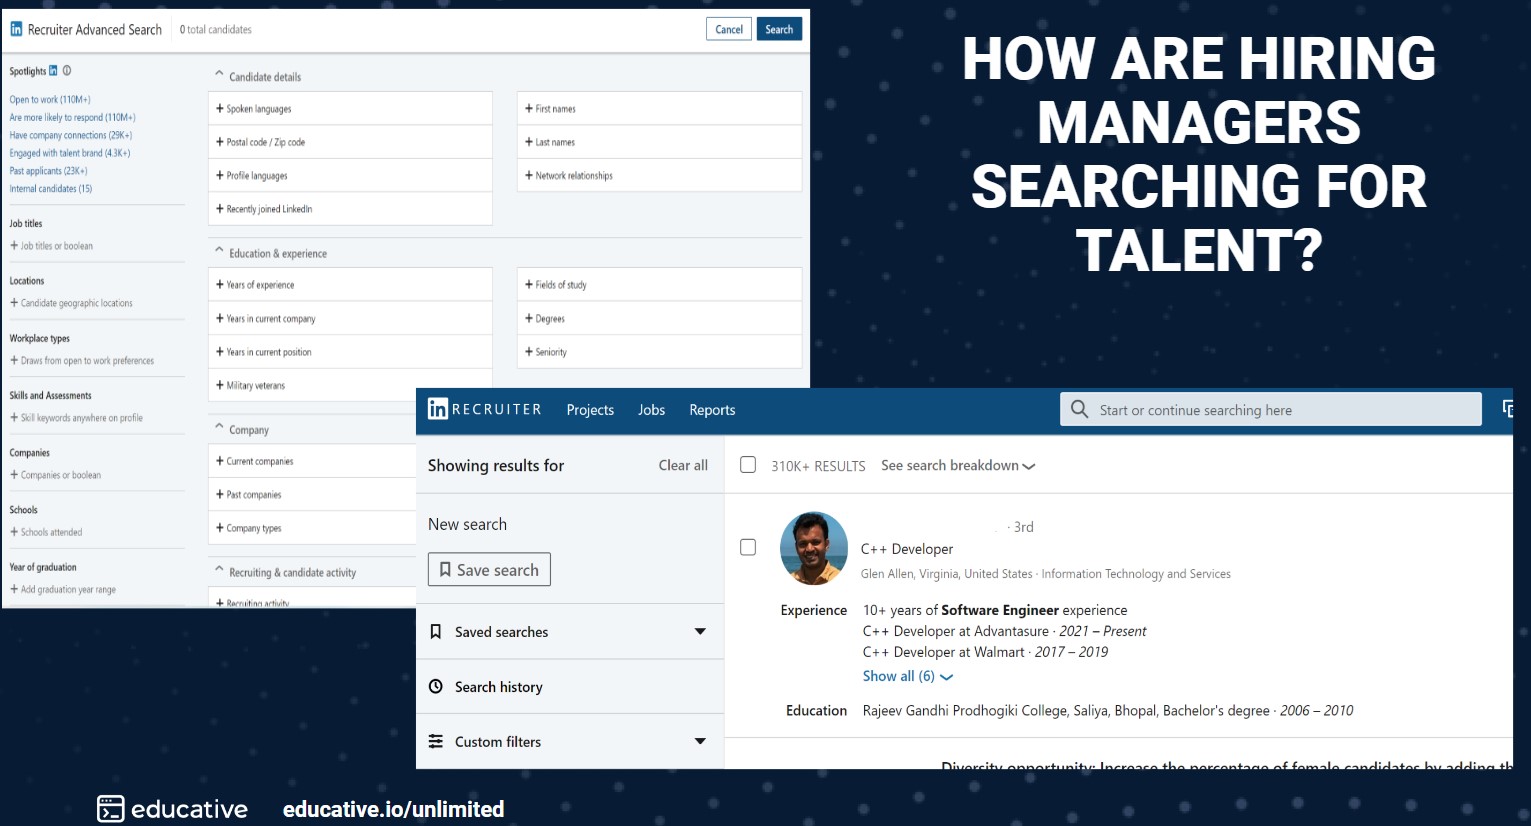Tick the select-all checkbox beside 310K+ RESULTS
The height and width of the screenshot is (826, 1531).
click(747, 465)
